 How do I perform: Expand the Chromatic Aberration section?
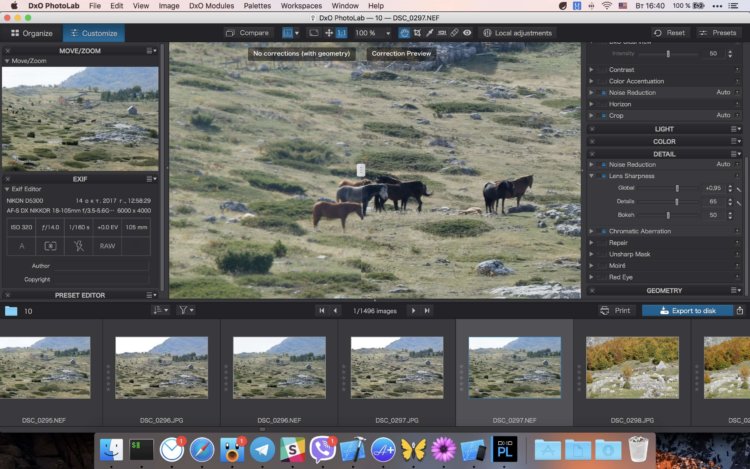point(592,231)
